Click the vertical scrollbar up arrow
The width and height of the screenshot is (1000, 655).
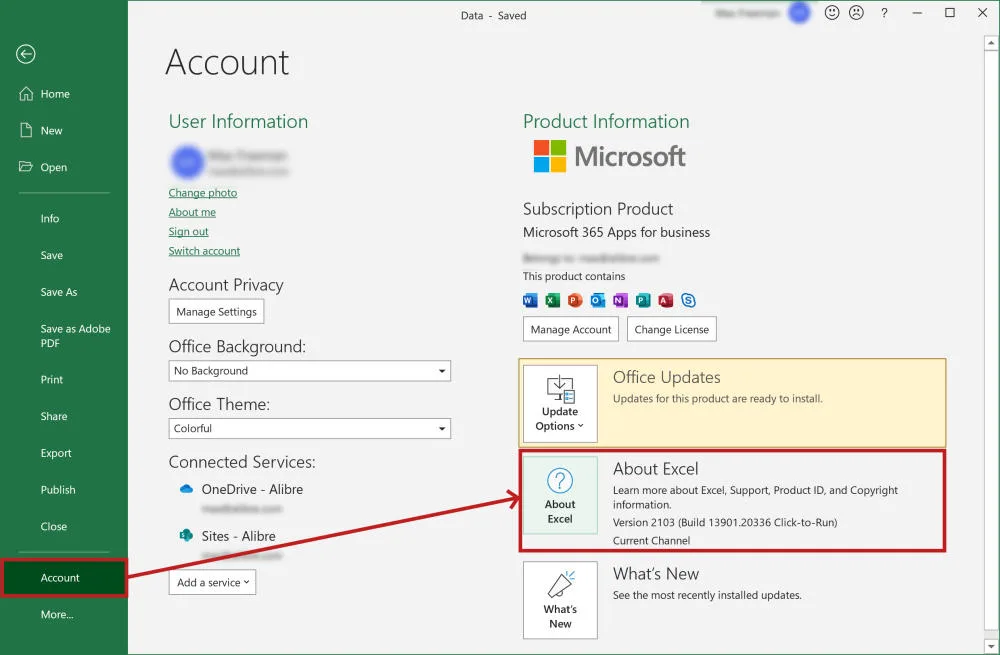click(x=990, y=43)
